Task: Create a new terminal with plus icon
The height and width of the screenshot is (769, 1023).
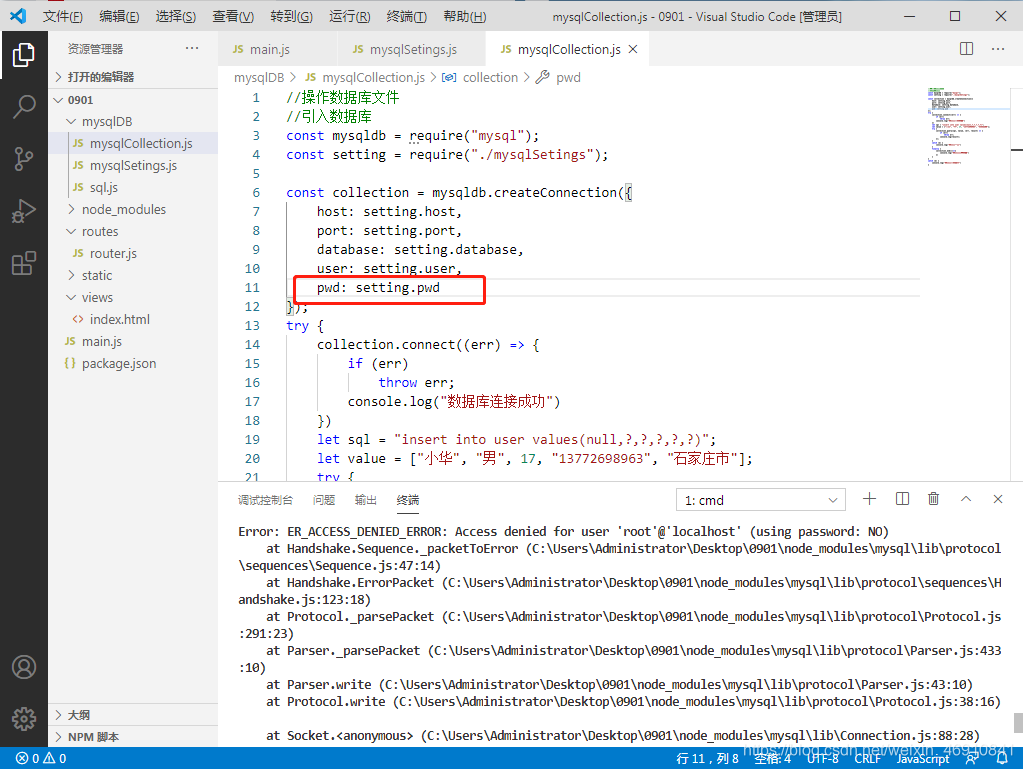Action: tap(869, 499)
